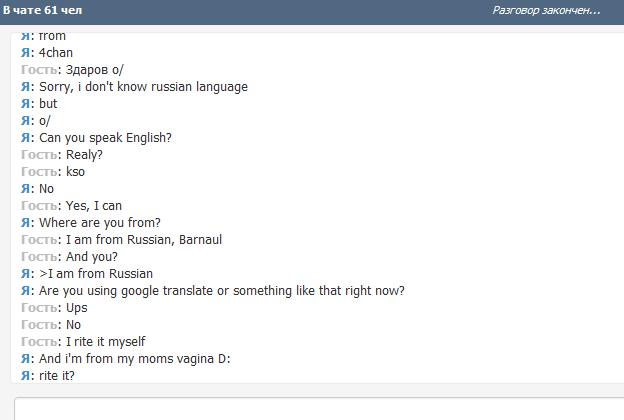624x420 pixels.
Task: Click 'Sorry, i don't know russian language' message
Action: pos(143,86)
